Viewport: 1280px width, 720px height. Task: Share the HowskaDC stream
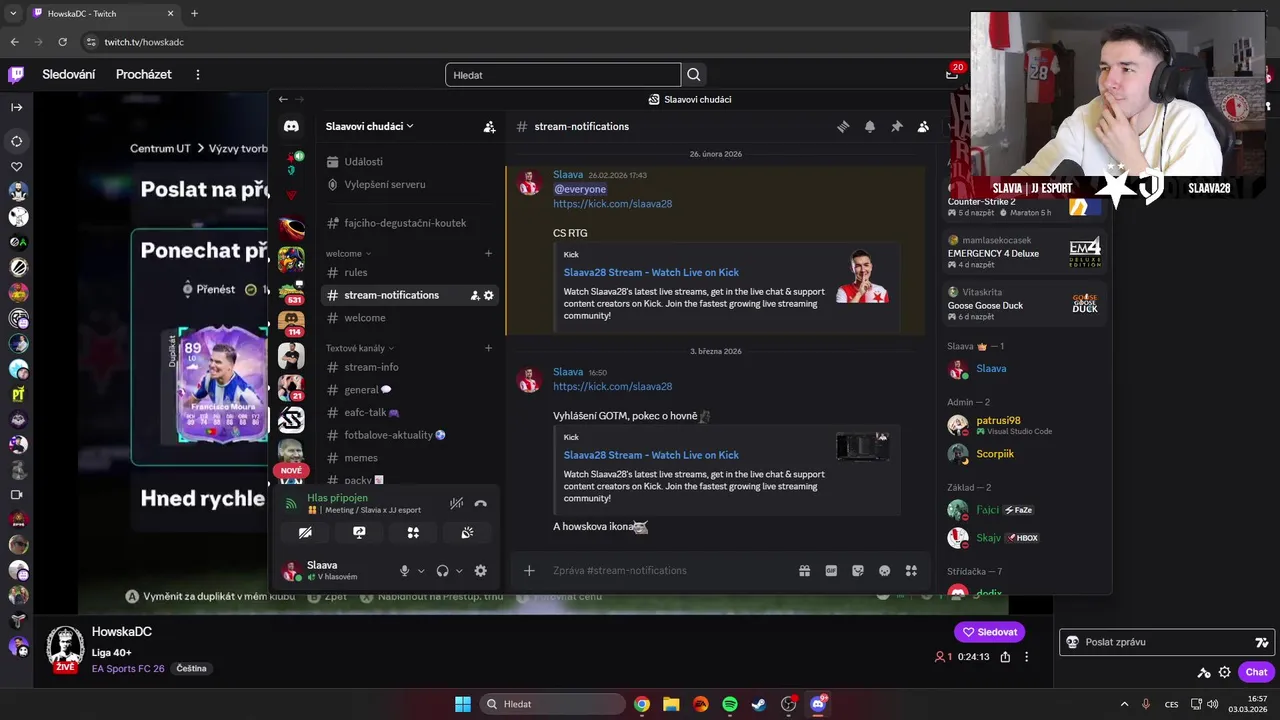1005,657
